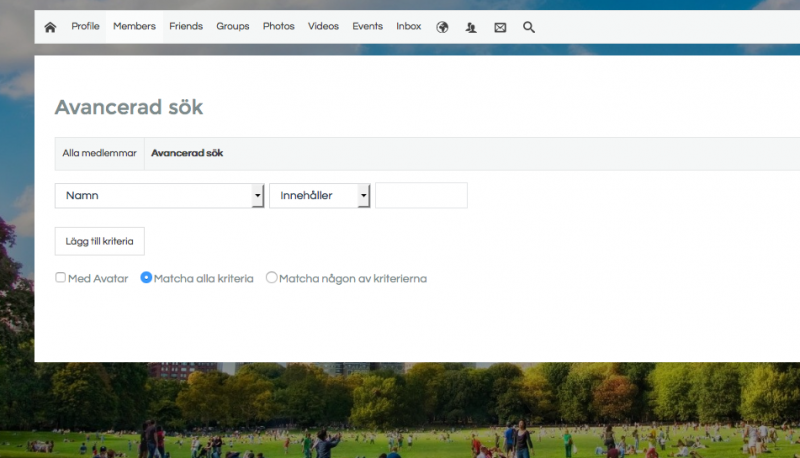Enable the Med Avatar checkbox
Screen dimensions: 800x458
click(60, 277)
